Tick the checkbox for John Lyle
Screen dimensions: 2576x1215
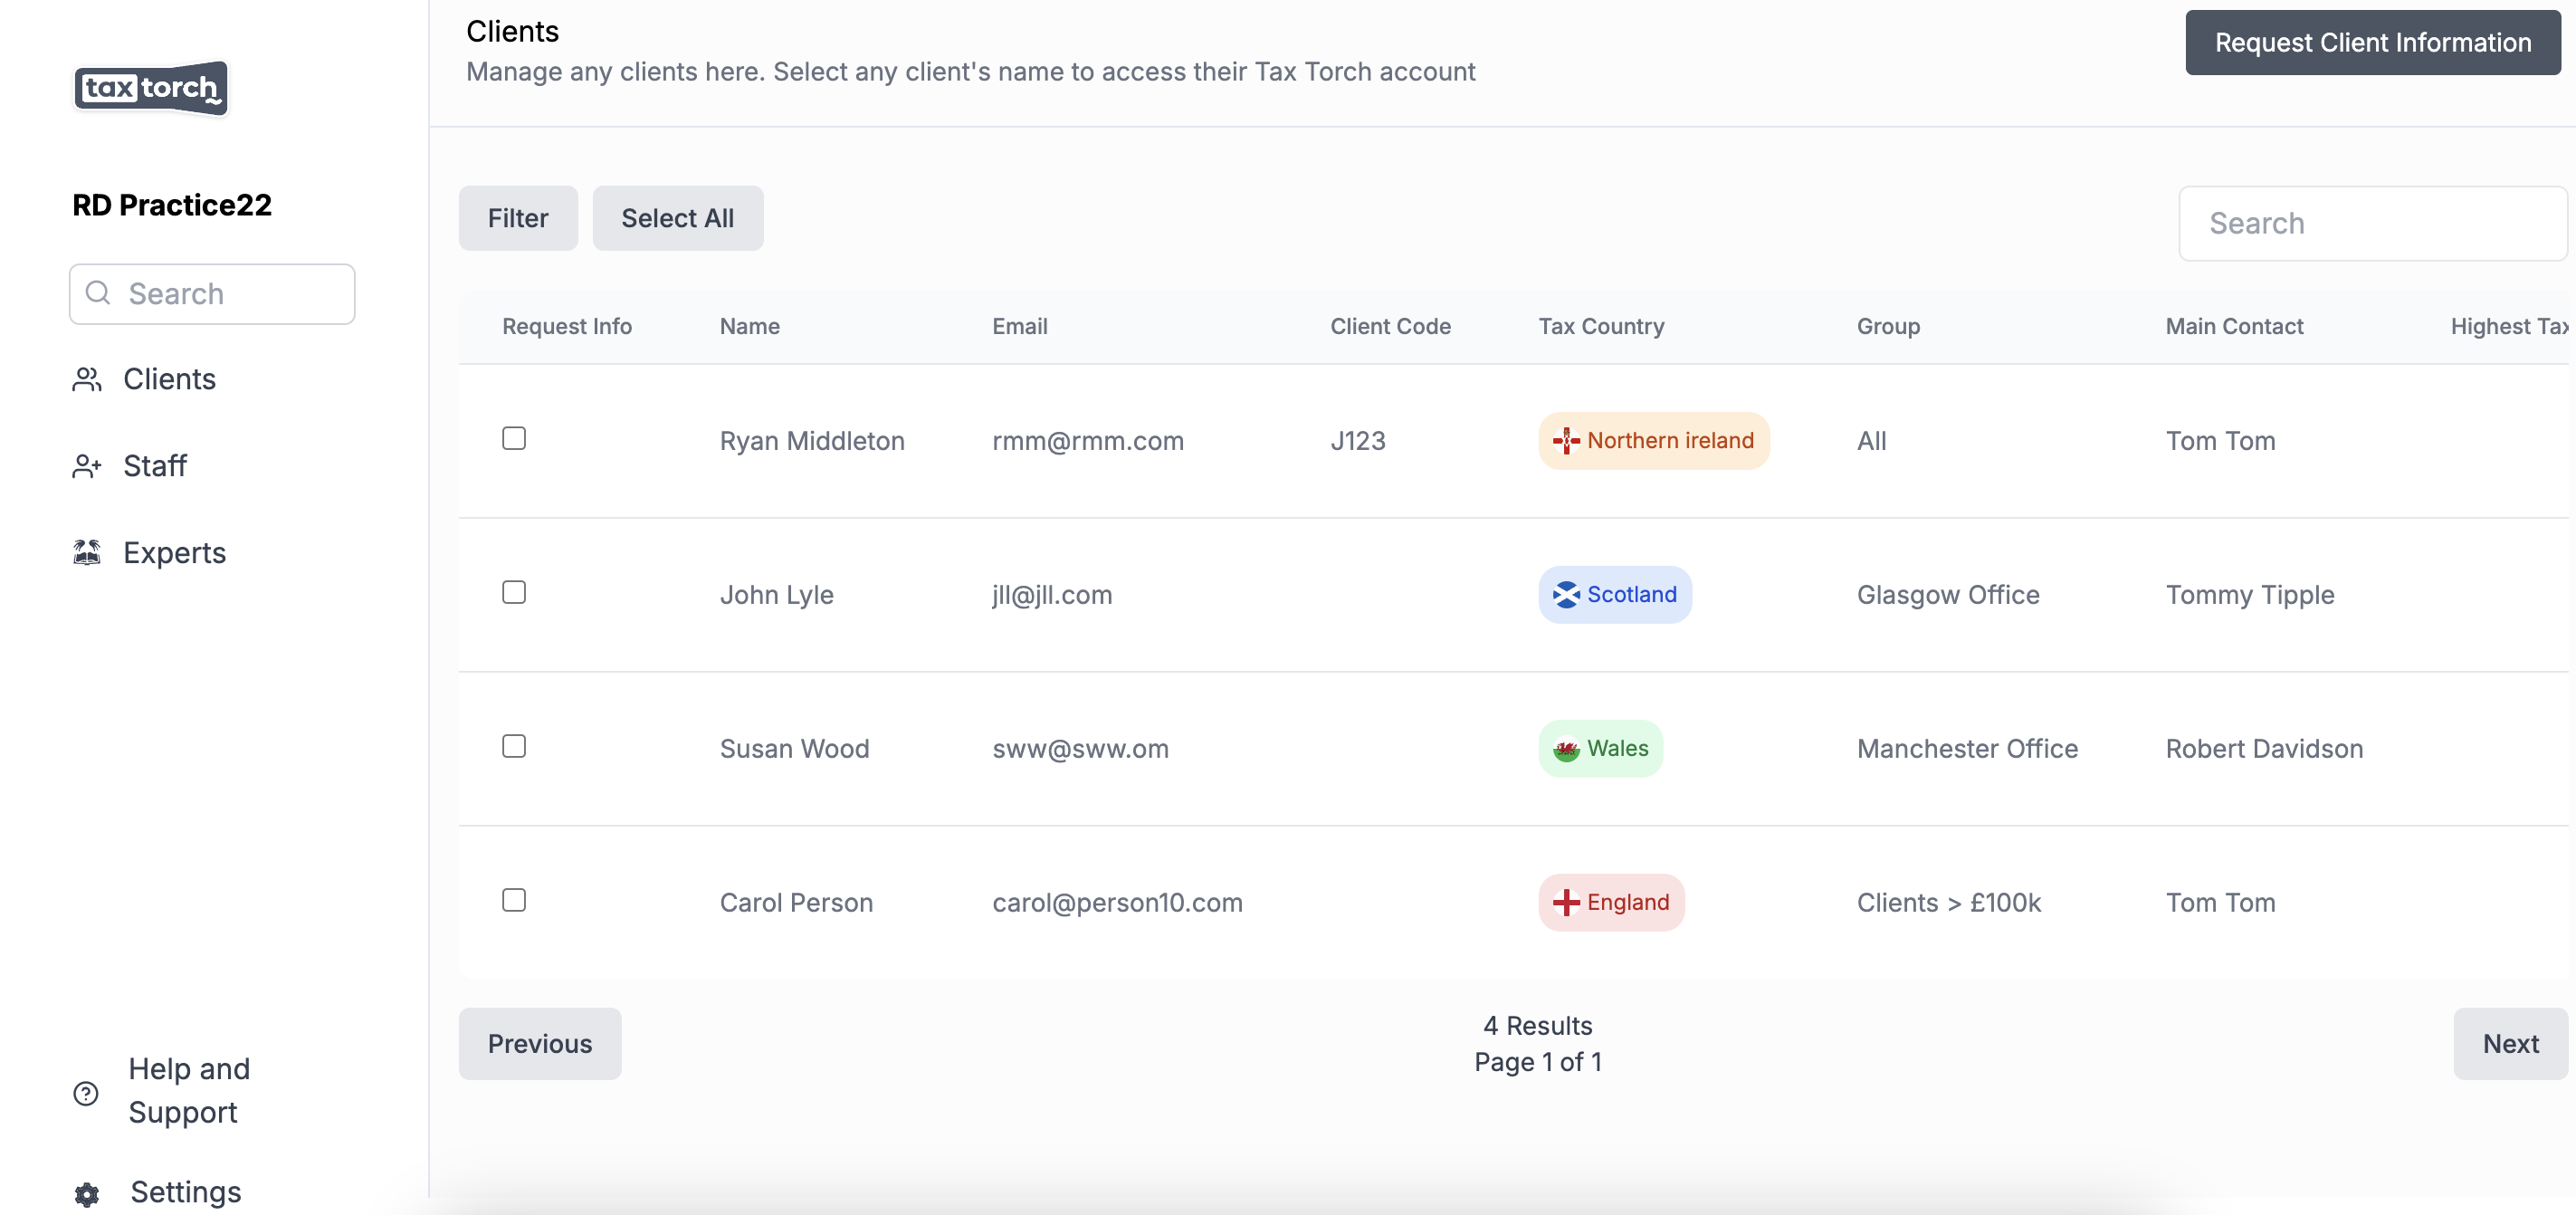[514, 593]
